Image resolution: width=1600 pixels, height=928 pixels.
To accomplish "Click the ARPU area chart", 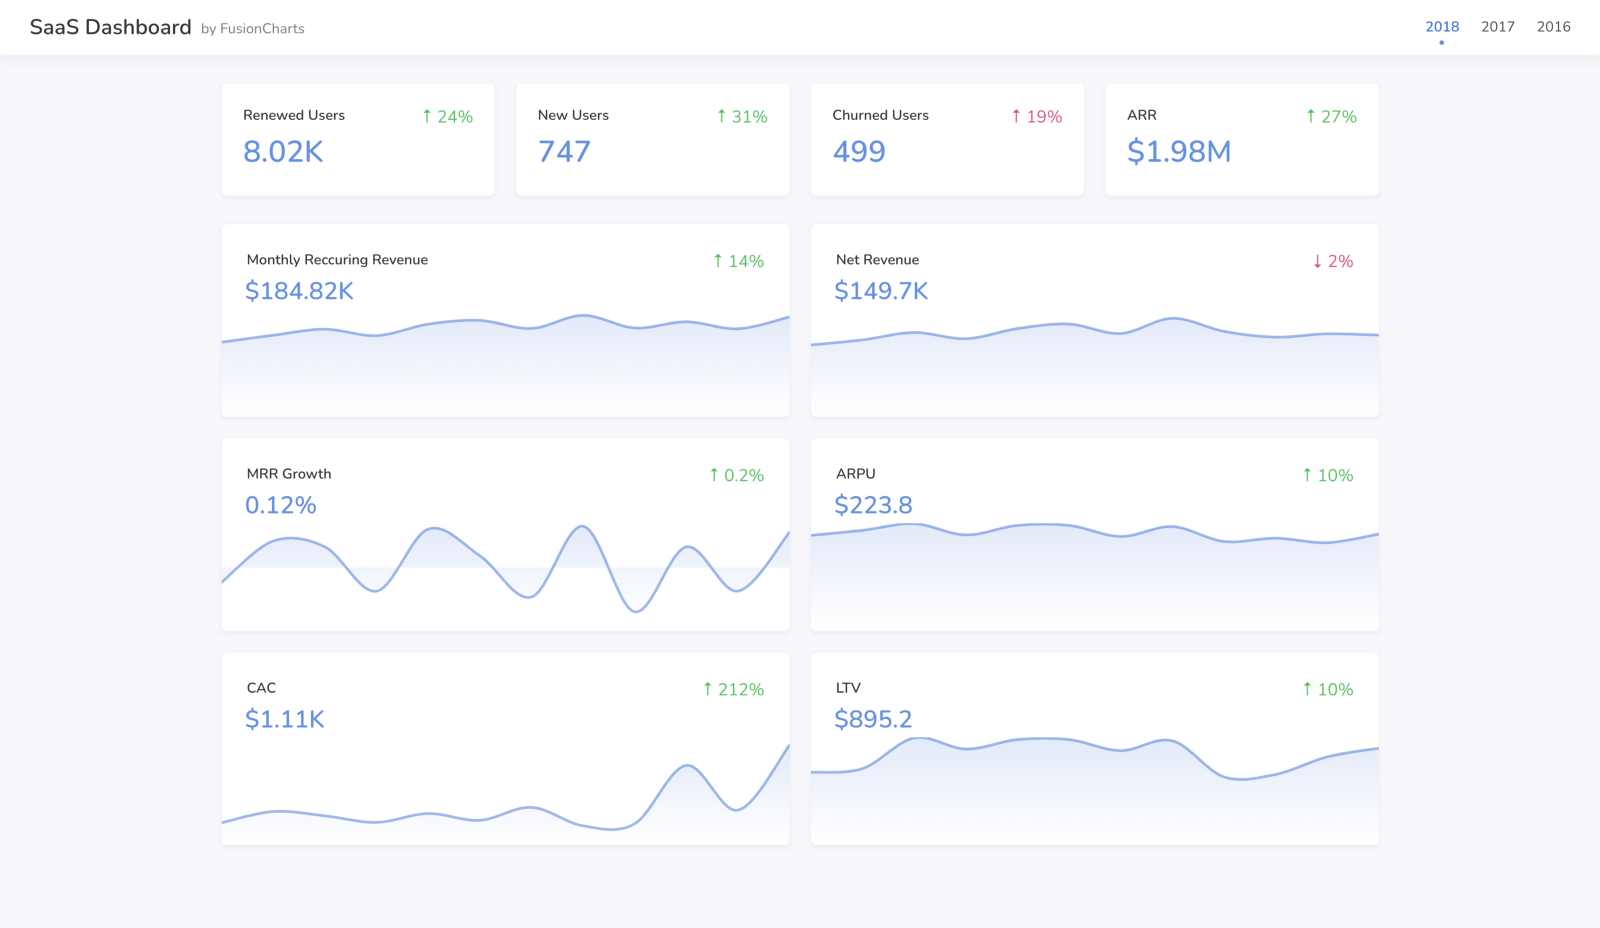I will pyautogui.click(x=1094, y=577).
